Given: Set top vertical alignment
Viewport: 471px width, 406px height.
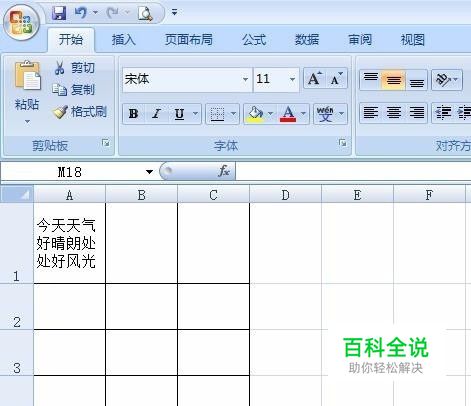Looking at the screenshot, I should tap(371, 79).
